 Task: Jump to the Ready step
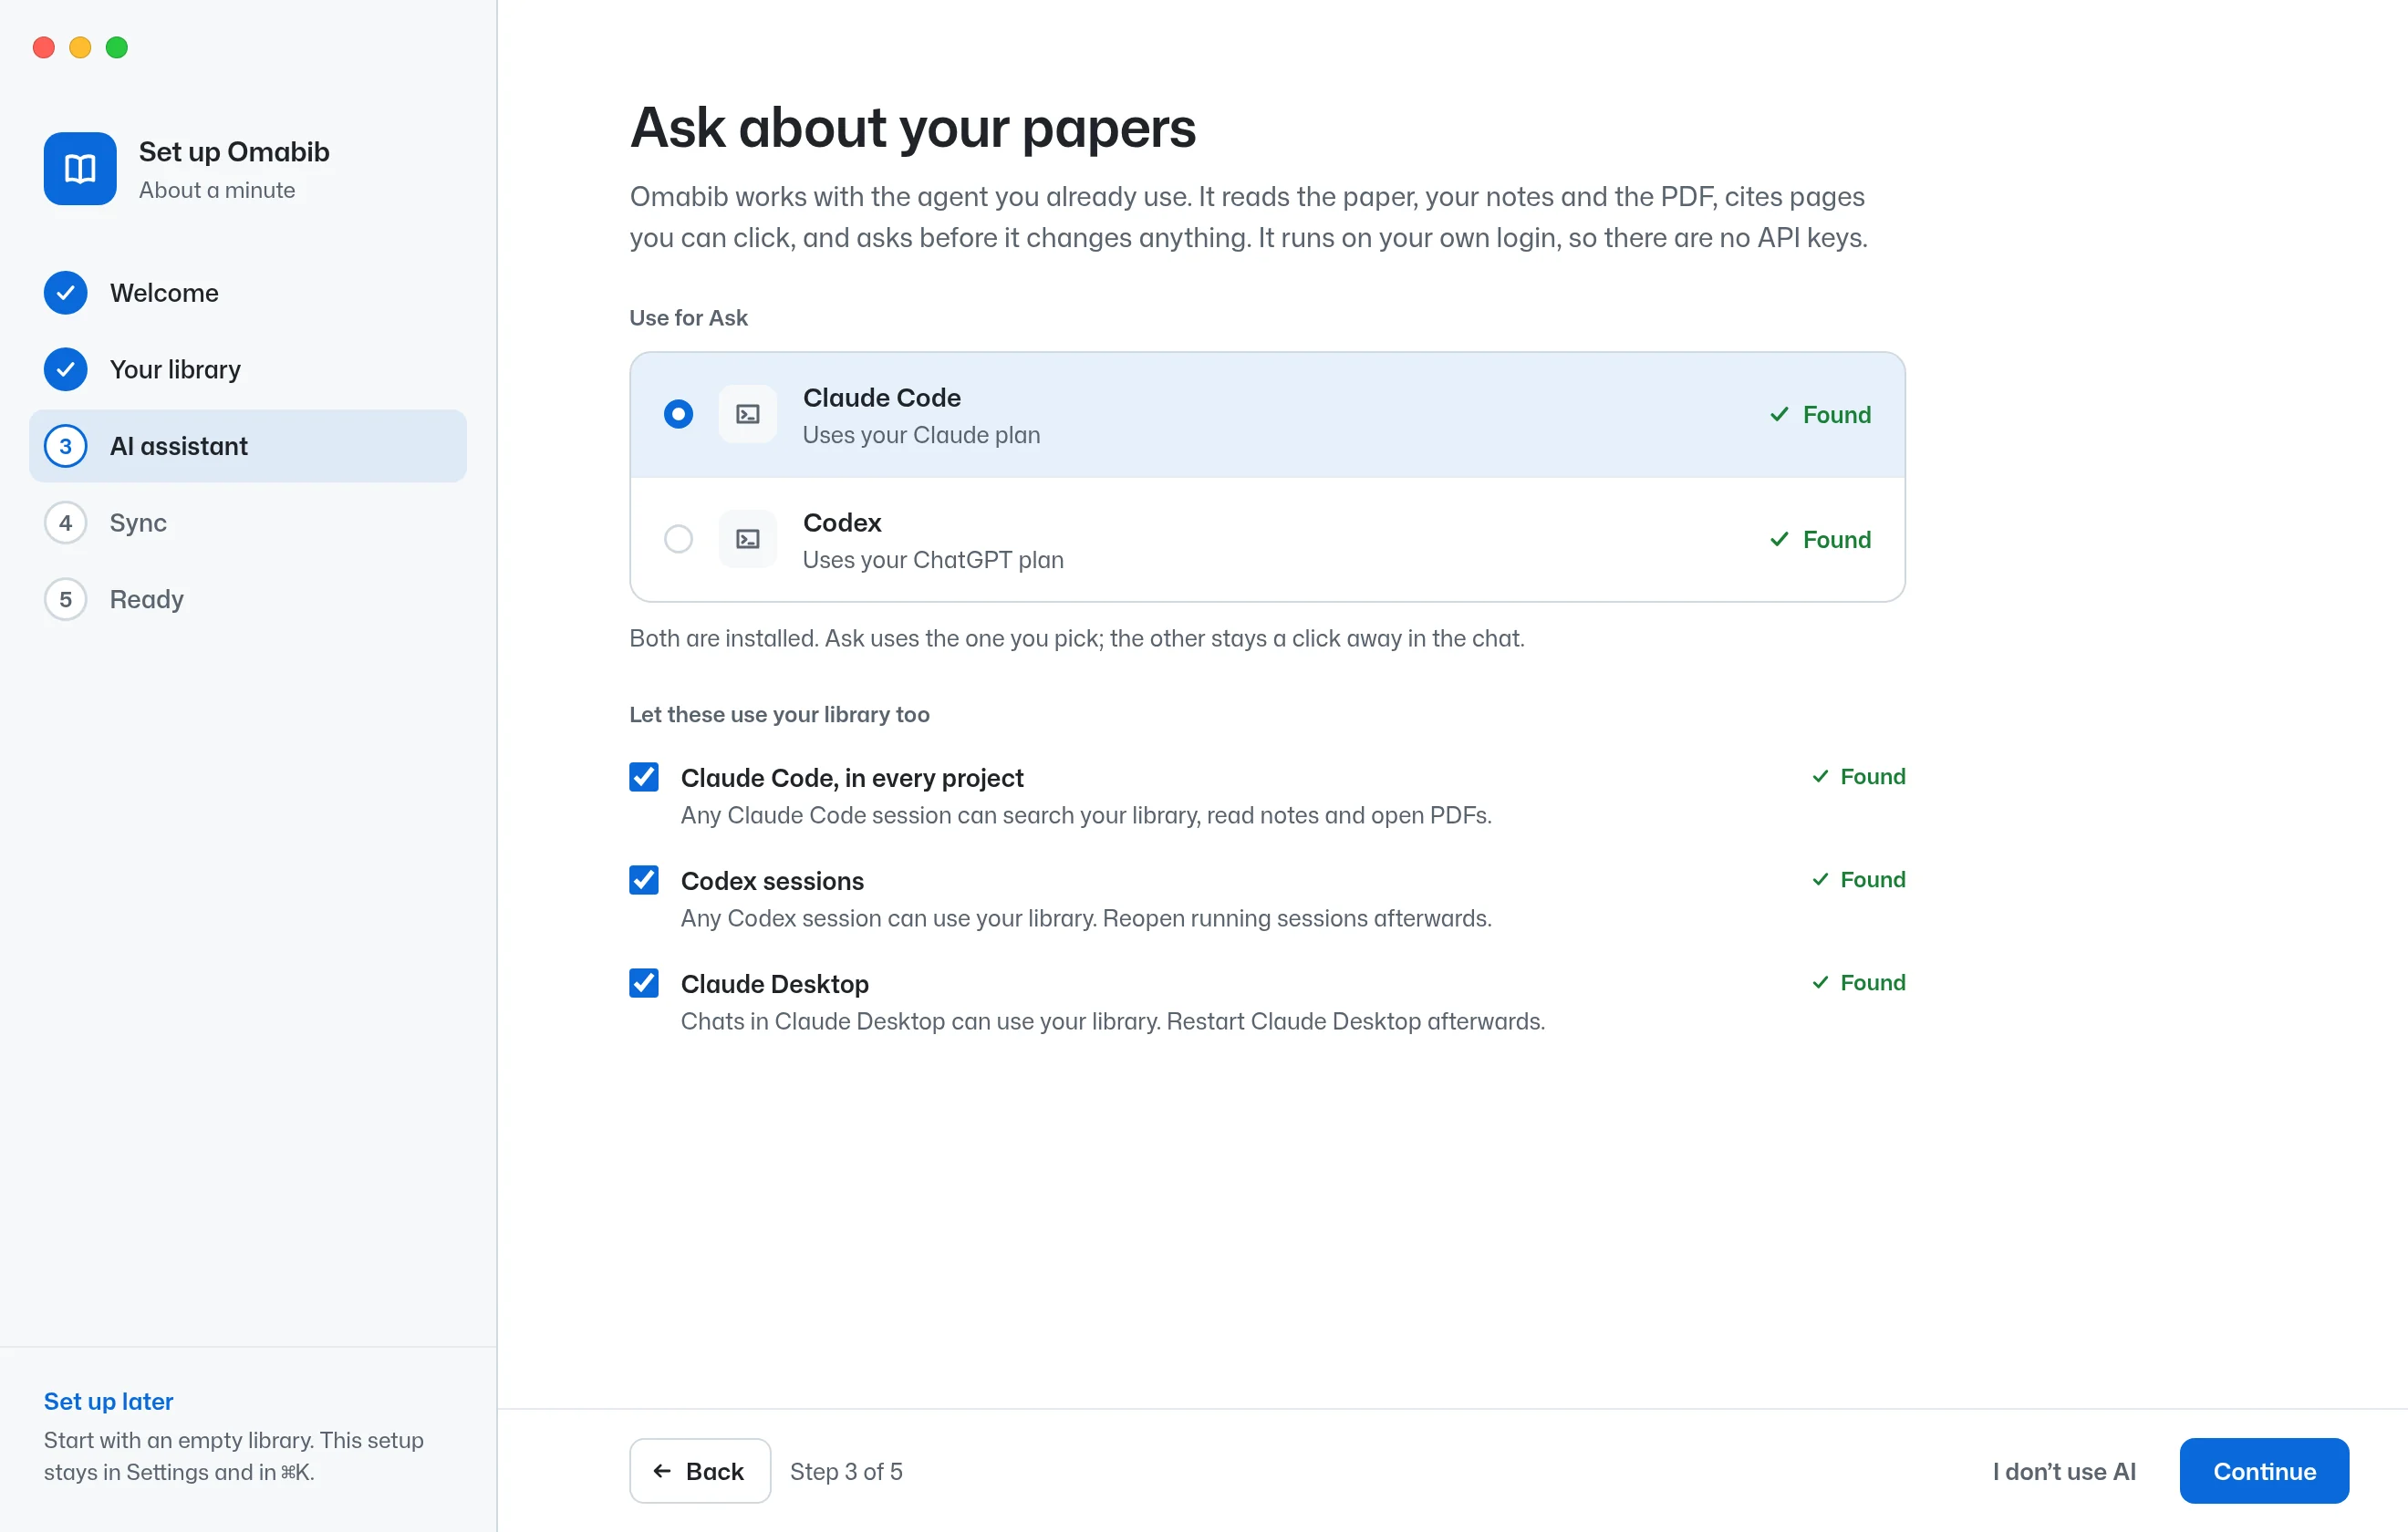(248, 600)
